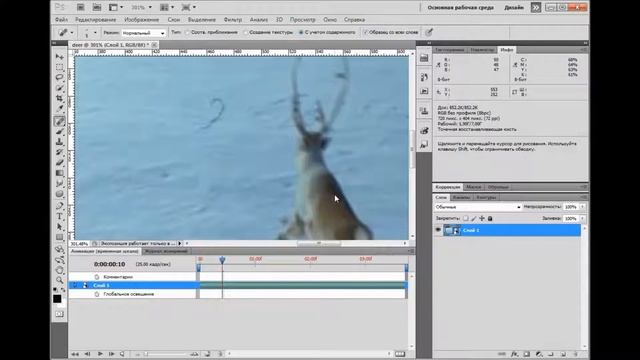The height and width of the screenshot is (360, 640).
Task: Launch Adobe Bridge from top bar
Action: (81, 7)
